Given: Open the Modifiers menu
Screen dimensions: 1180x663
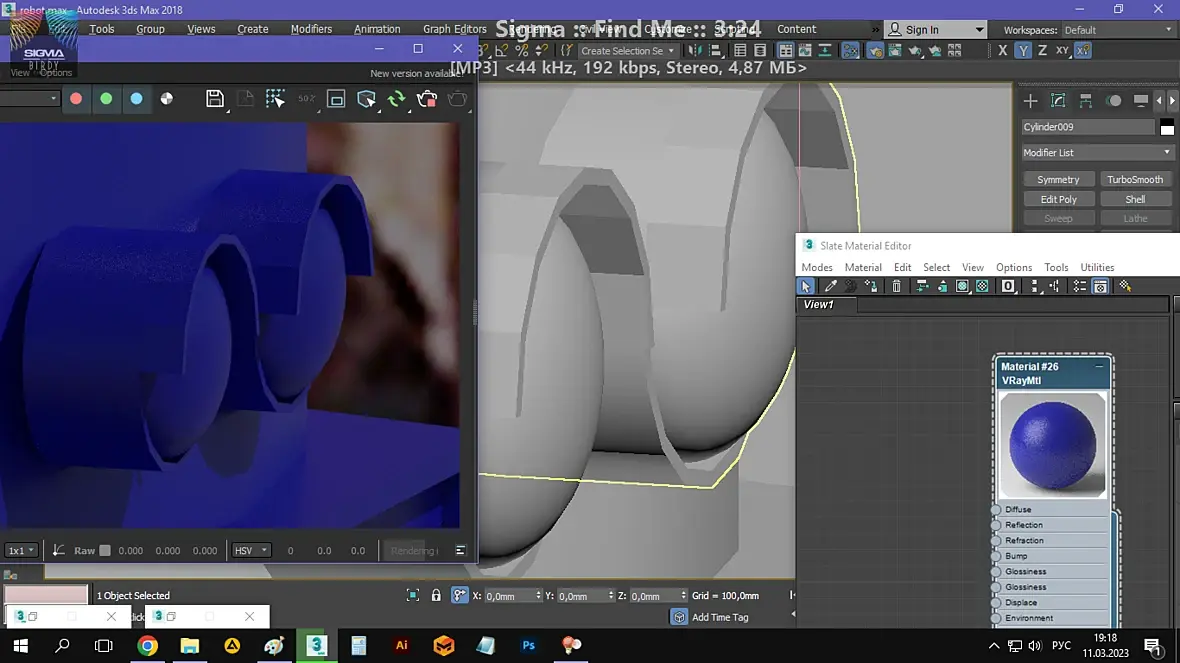Looking at the screenshot, I should (311, 29).
